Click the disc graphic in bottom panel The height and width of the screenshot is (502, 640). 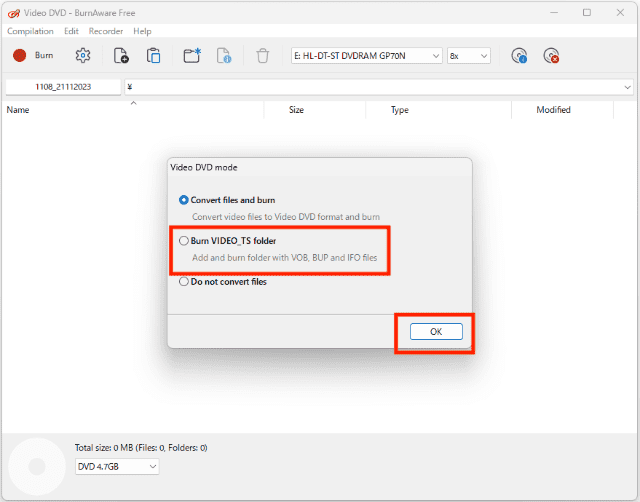(37, 466)
